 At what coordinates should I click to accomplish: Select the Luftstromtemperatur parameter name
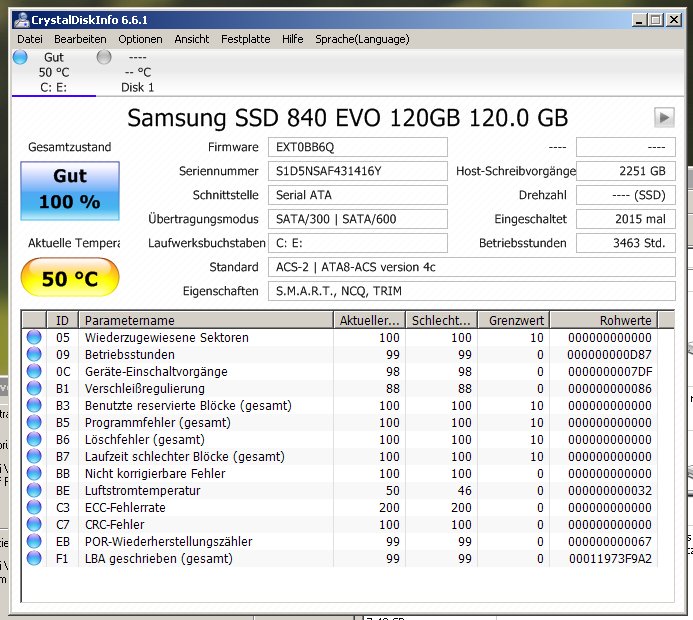coord(142,491)
